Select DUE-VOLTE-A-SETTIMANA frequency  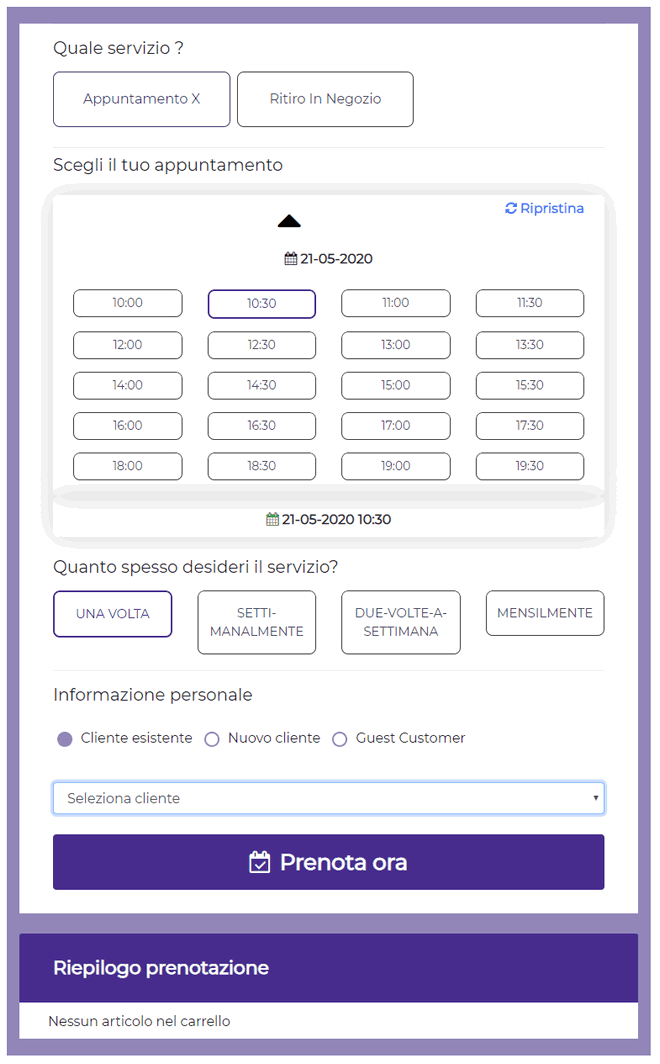401,622
